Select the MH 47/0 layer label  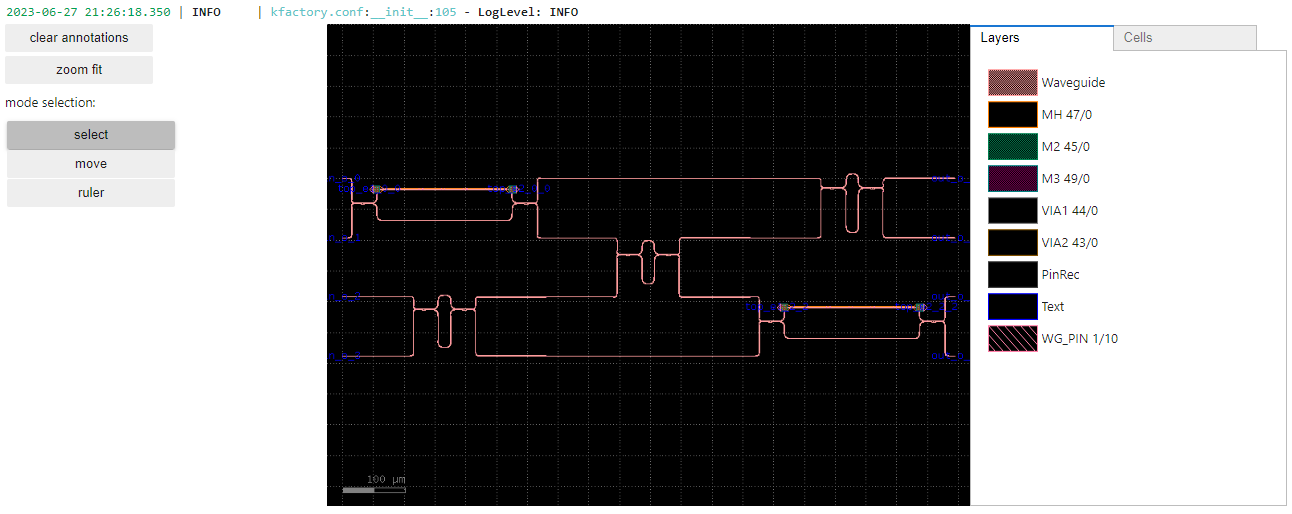point(1066,115)
